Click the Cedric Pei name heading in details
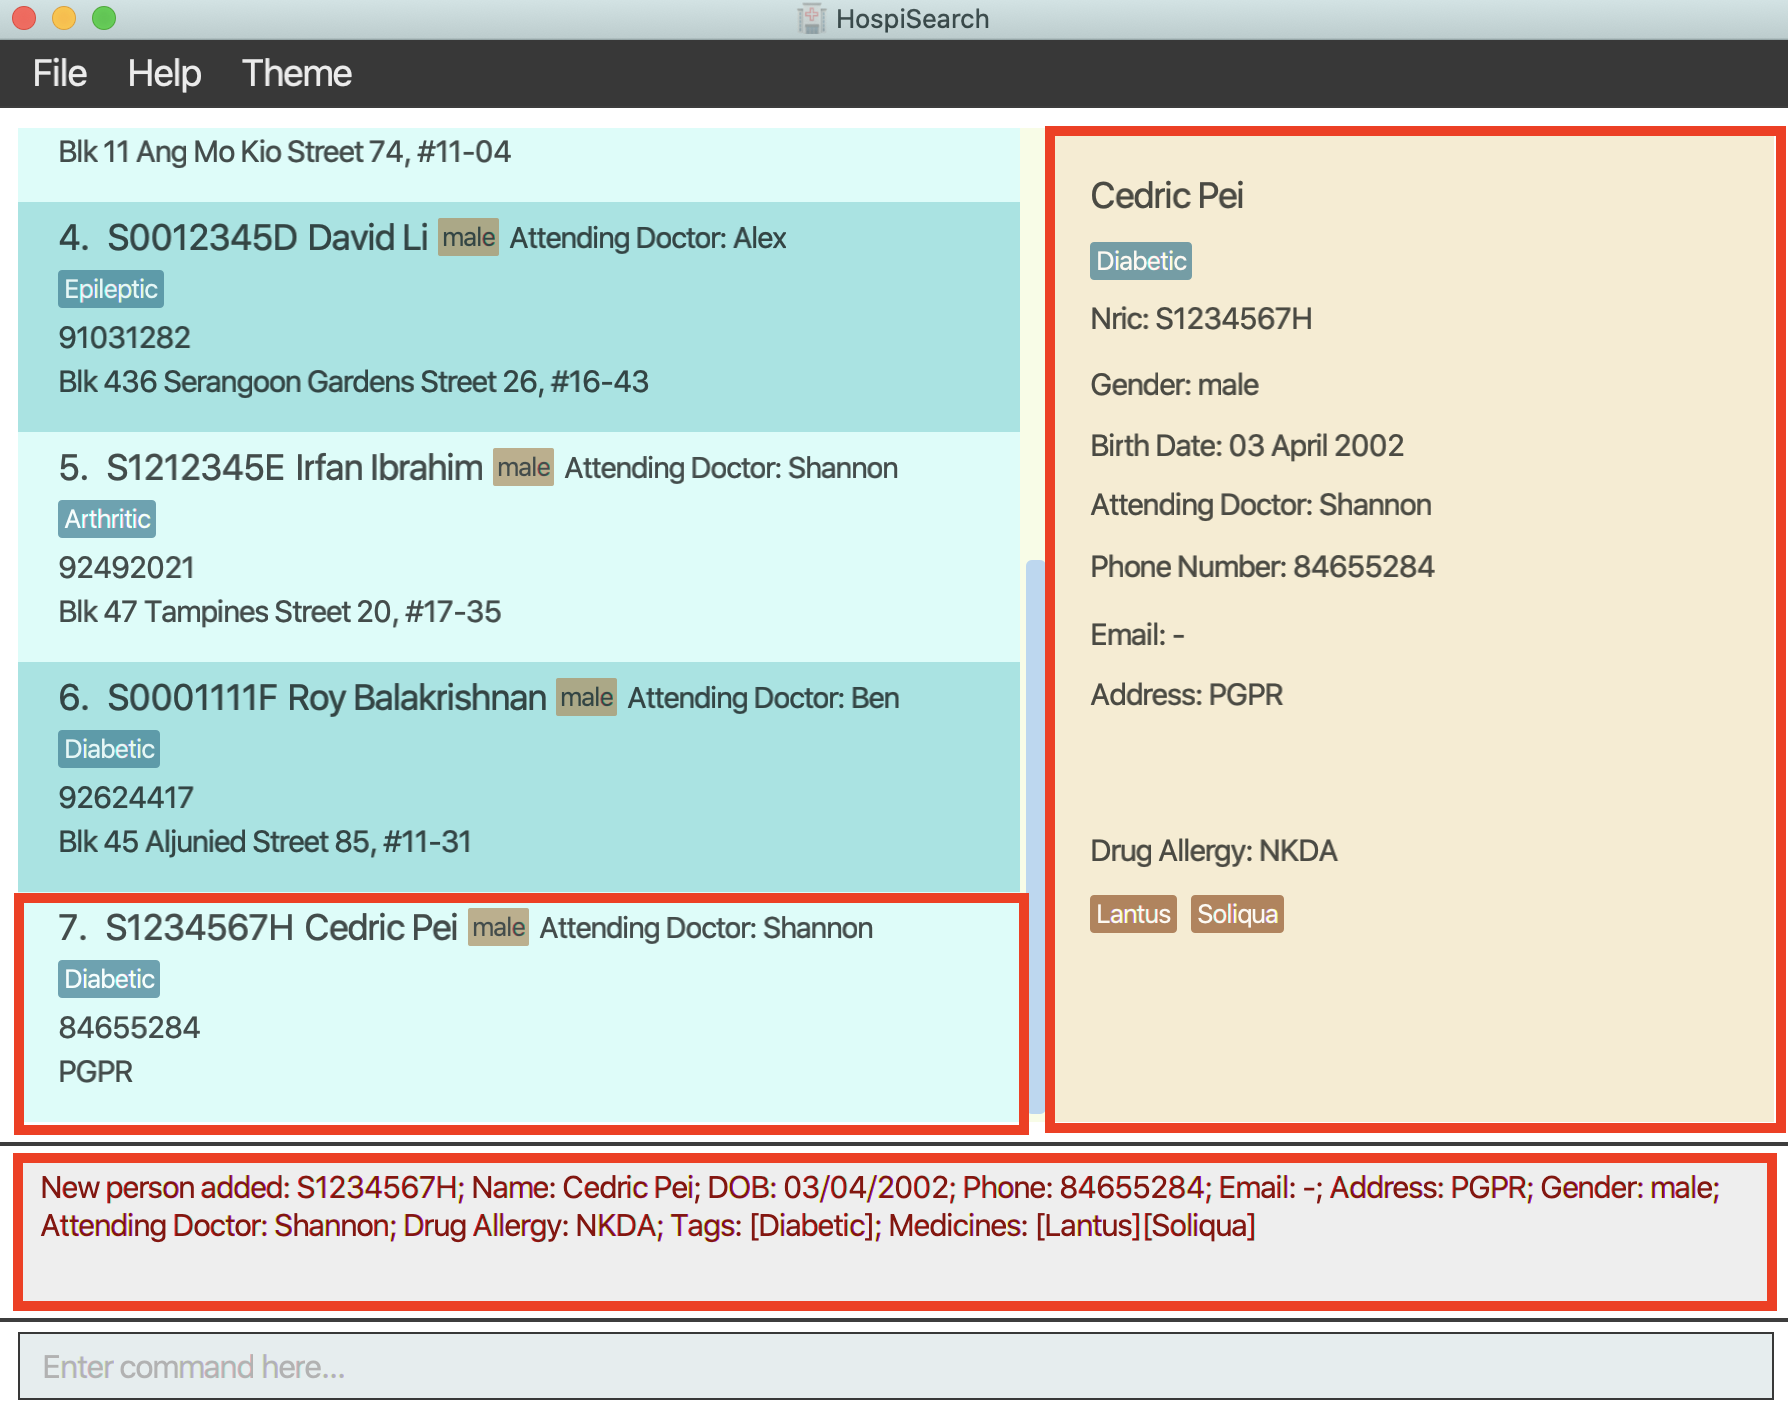The image size is (1788, 1406). point(1167,196)
